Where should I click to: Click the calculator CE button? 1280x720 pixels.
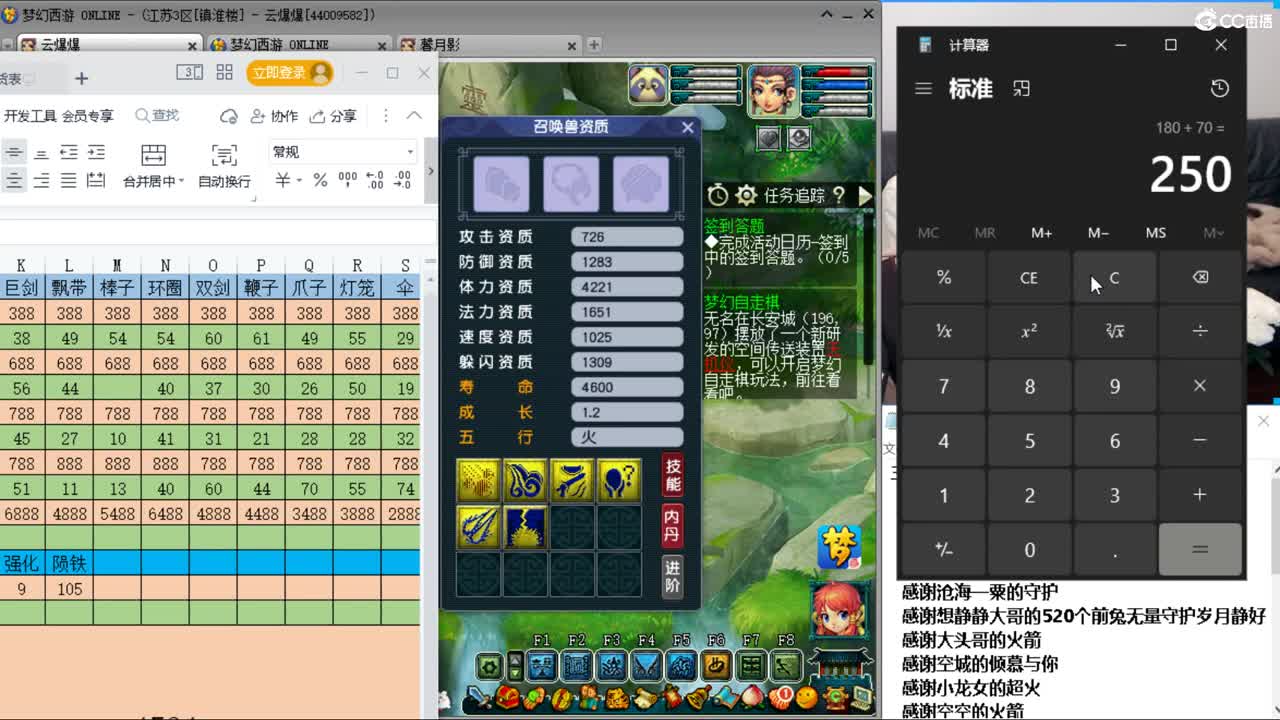tap(1029, 278)
